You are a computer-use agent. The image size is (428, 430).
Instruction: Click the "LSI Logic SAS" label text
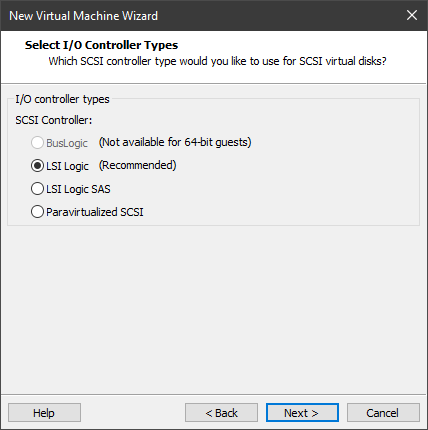[x=78, y=189]
